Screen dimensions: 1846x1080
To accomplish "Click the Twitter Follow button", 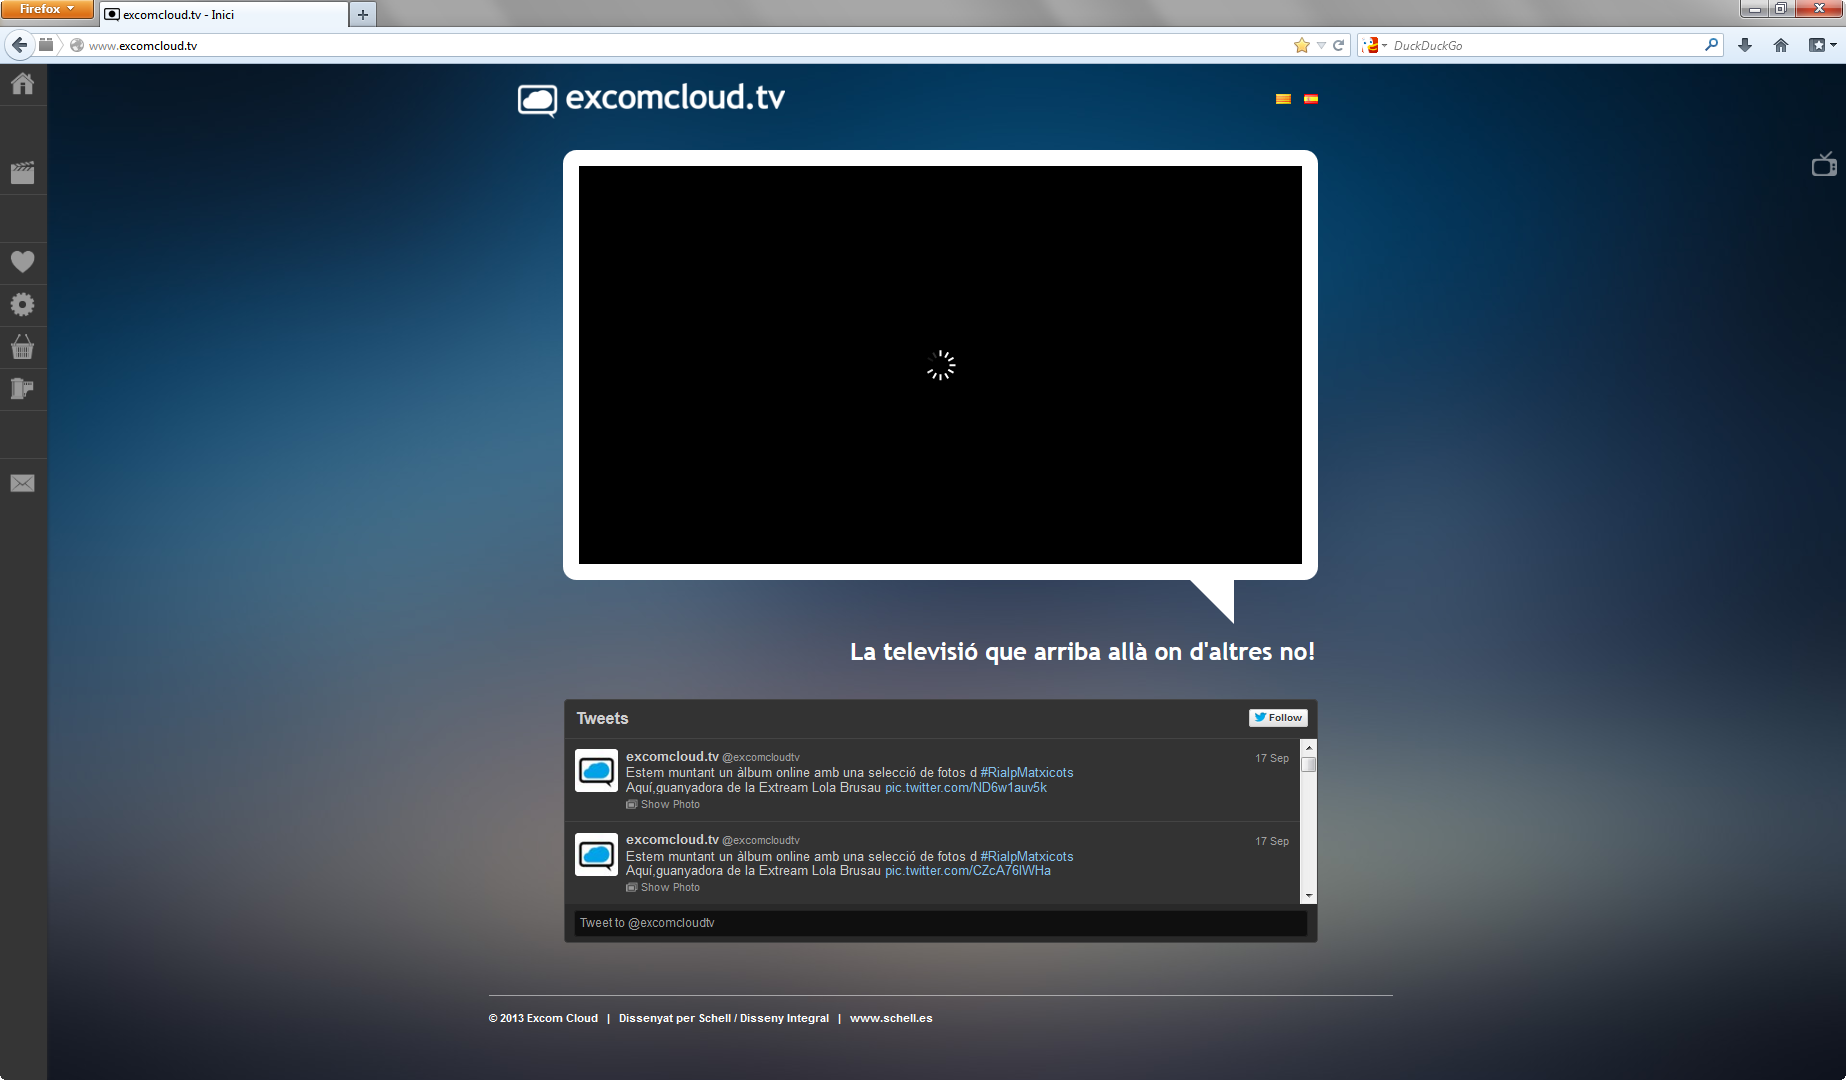I will tap(1278, 718).
